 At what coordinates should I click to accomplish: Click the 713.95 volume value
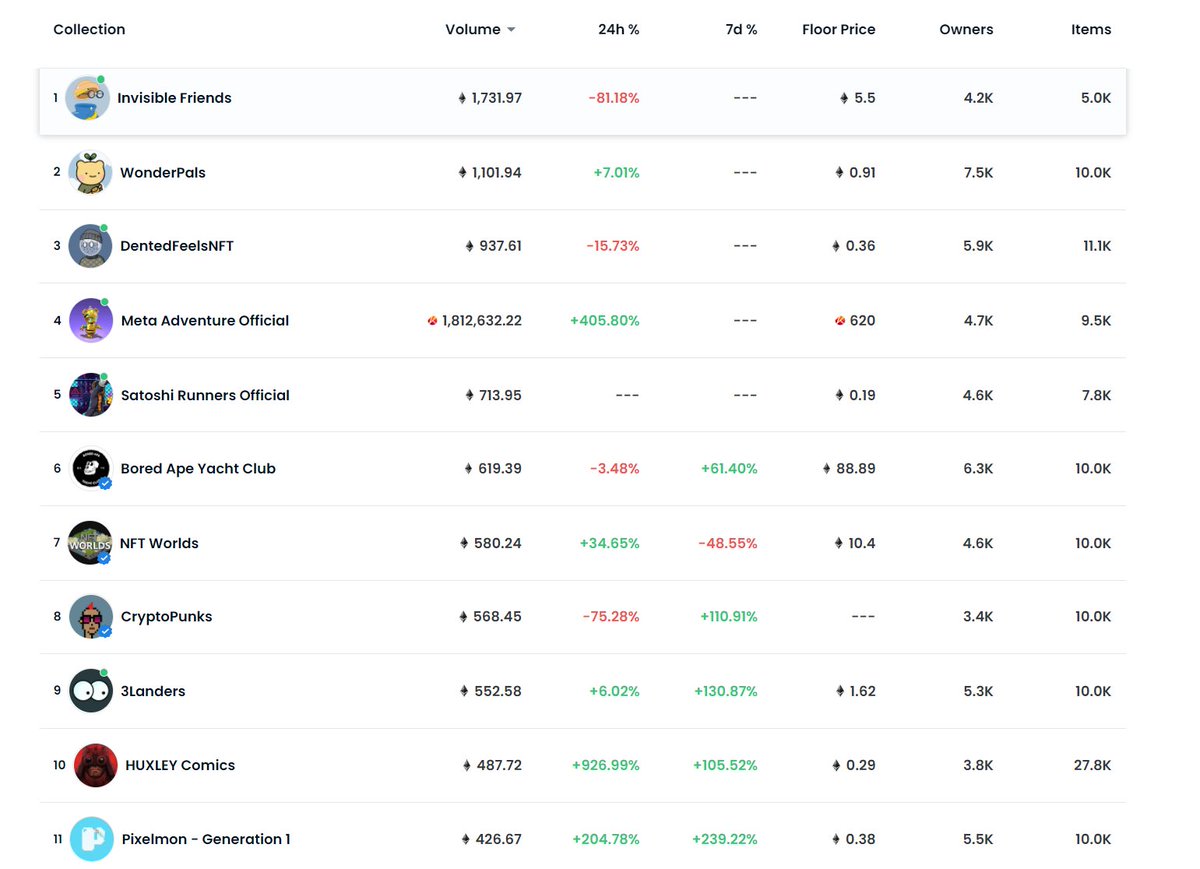(500, 395)
